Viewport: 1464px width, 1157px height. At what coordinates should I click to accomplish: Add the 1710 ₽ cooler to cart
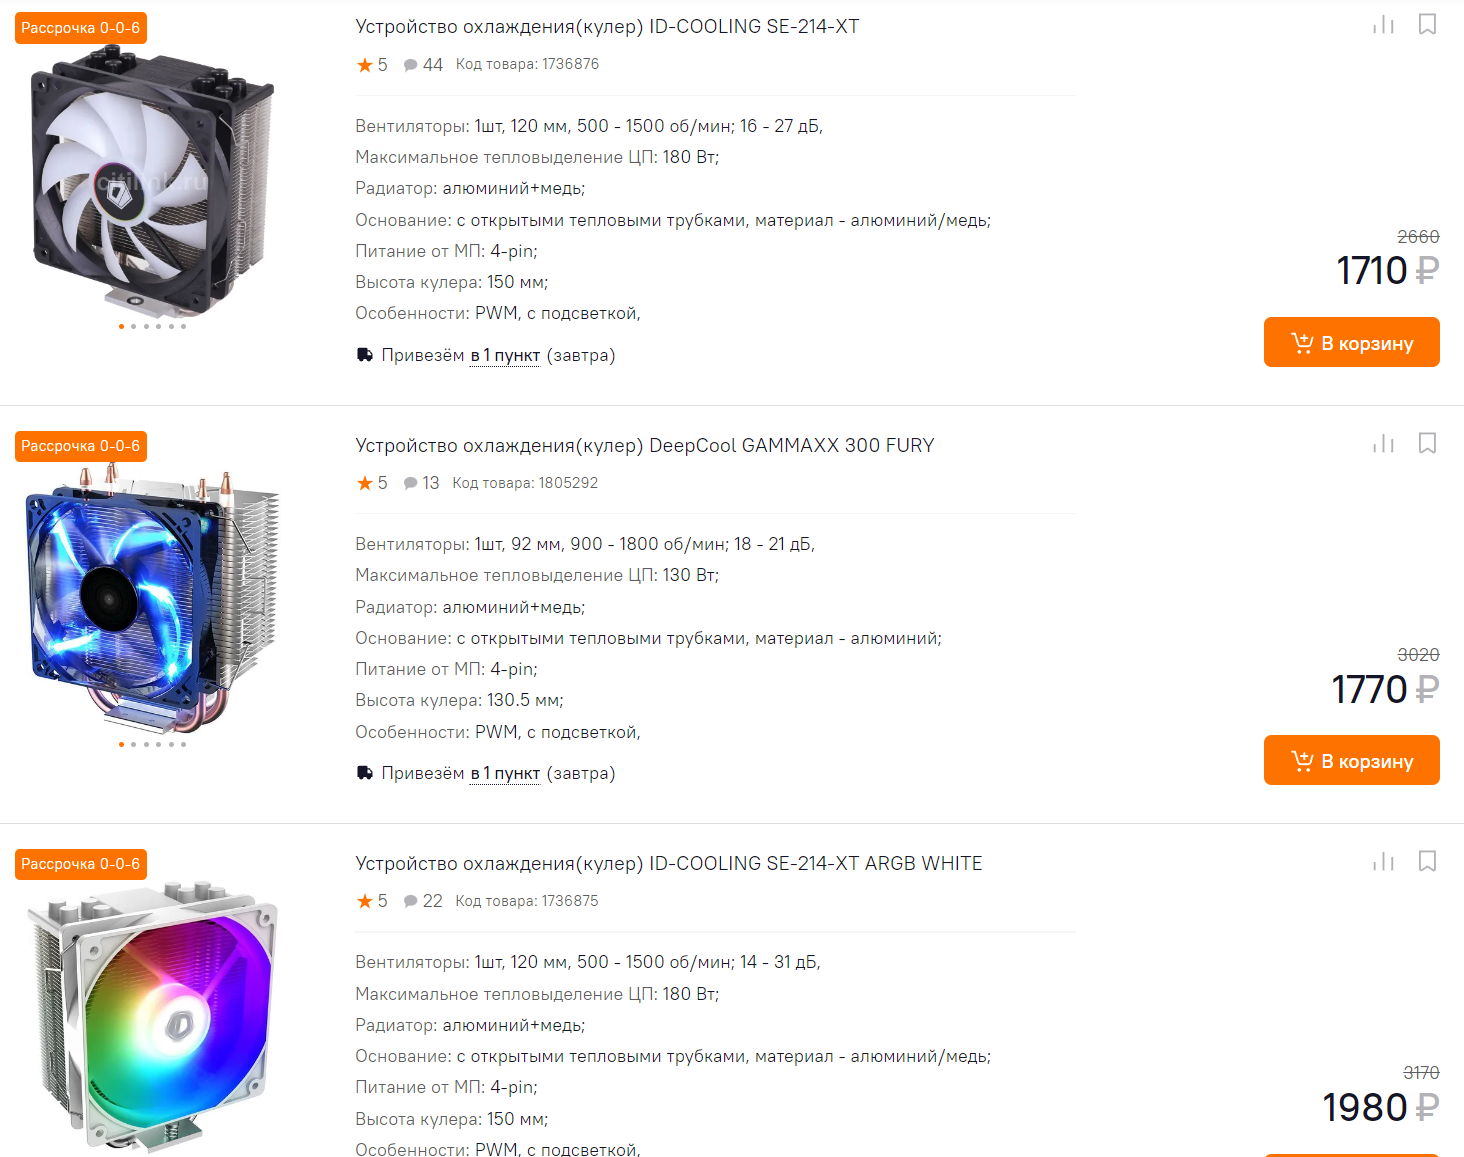click(x=1352, y=342)
